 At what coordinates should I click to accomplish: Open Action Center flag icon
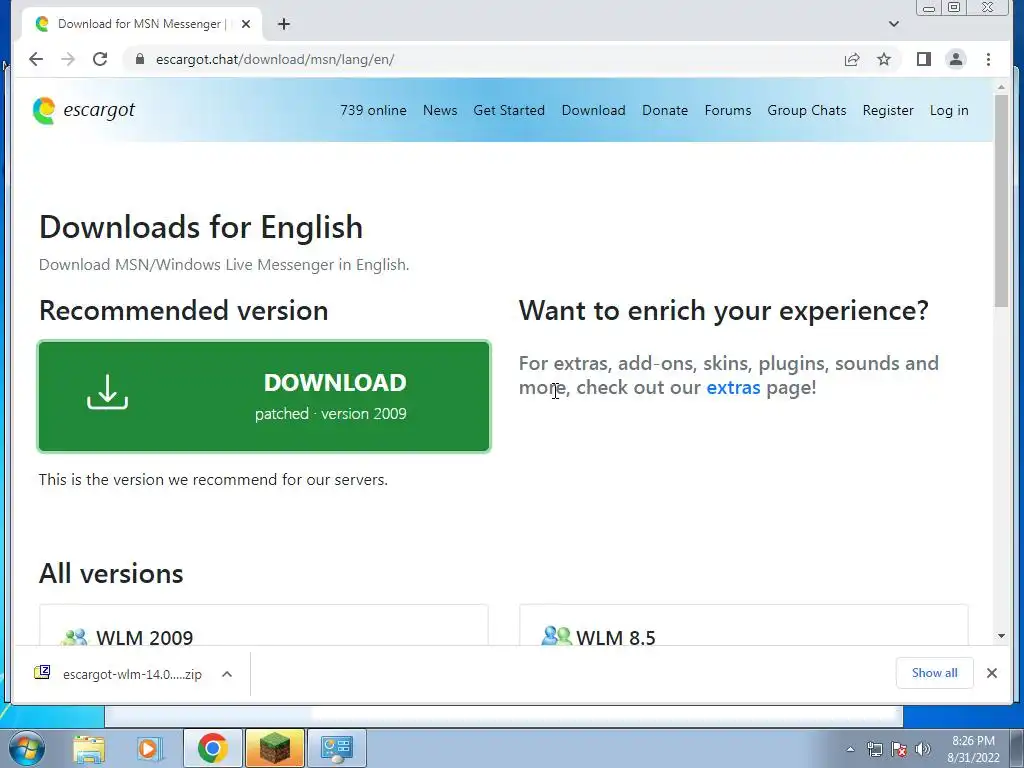899,749
